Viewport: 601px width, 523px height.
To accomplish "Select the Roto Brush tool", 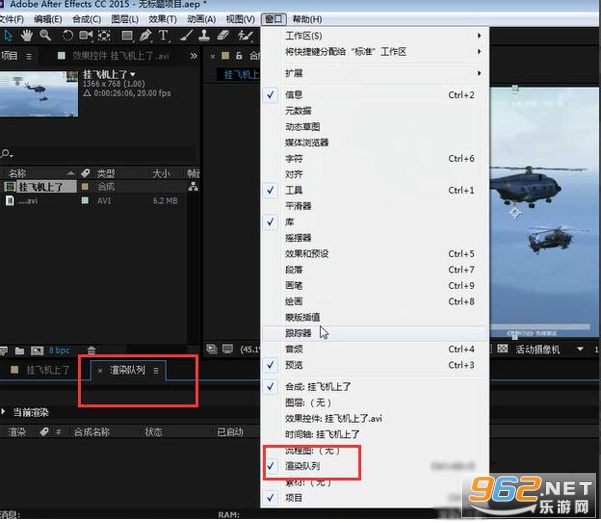I will tap(245, 36).
